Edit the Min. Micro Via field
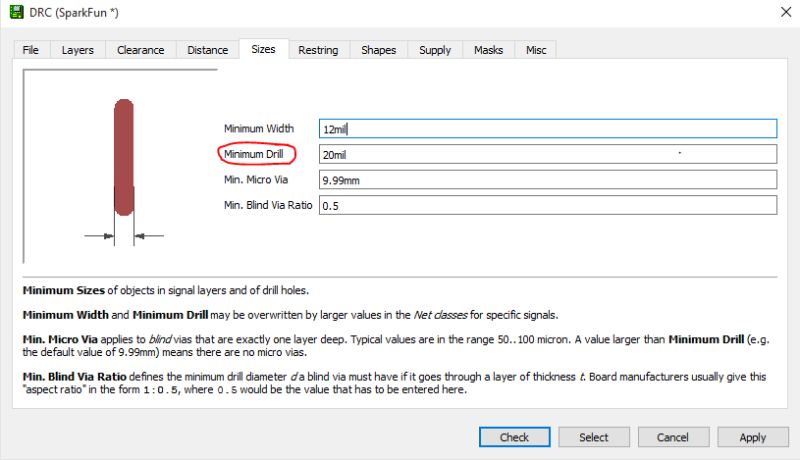 pos(548,180)
